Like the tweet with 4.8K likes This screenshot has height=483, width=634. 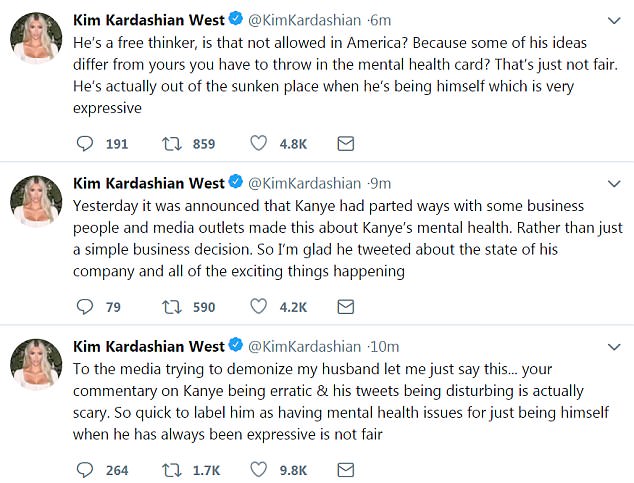click(x=259, y=144)
